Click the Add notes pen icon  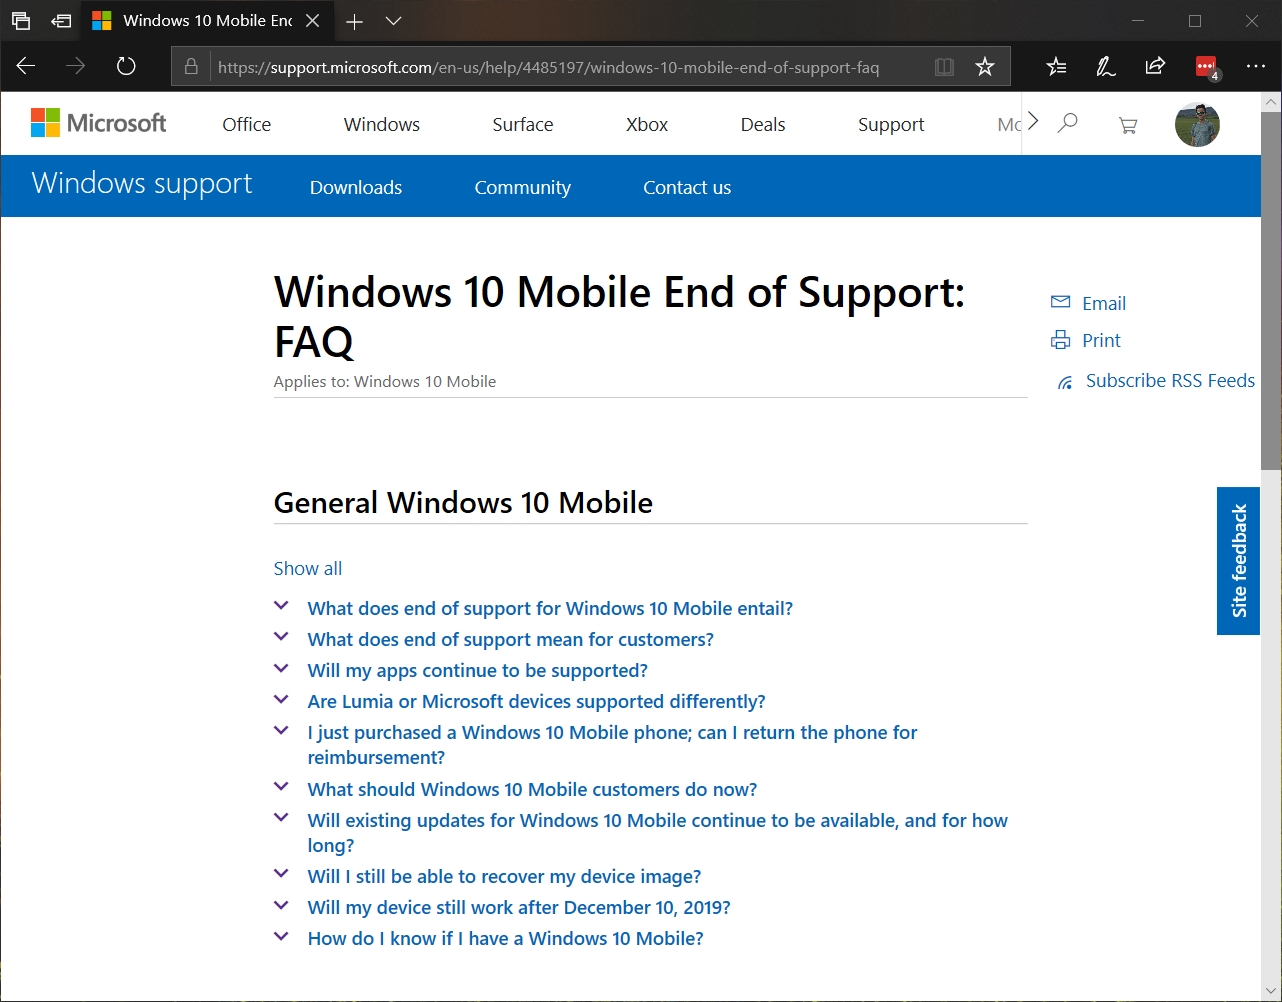pos(1106,66)
